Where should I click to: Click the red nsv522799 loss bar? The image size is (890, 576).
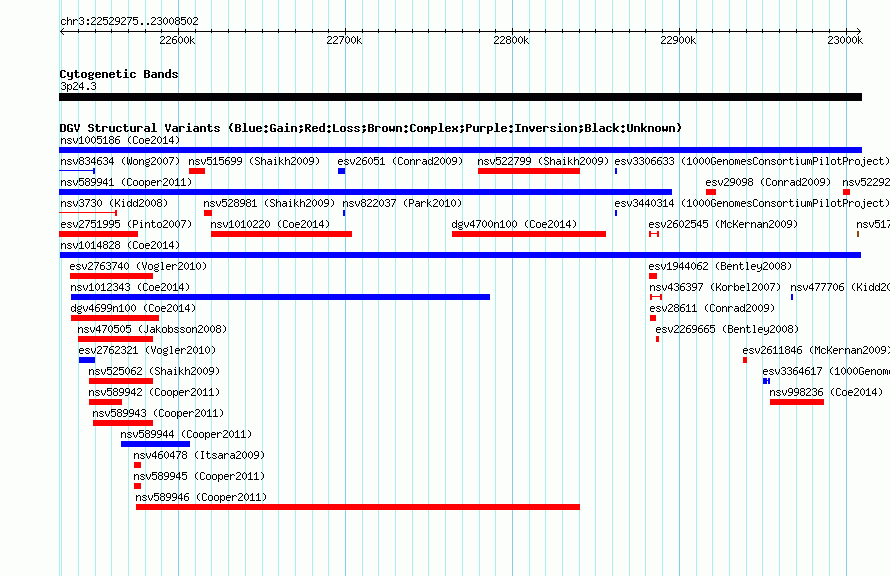click(x=529, y=171)
